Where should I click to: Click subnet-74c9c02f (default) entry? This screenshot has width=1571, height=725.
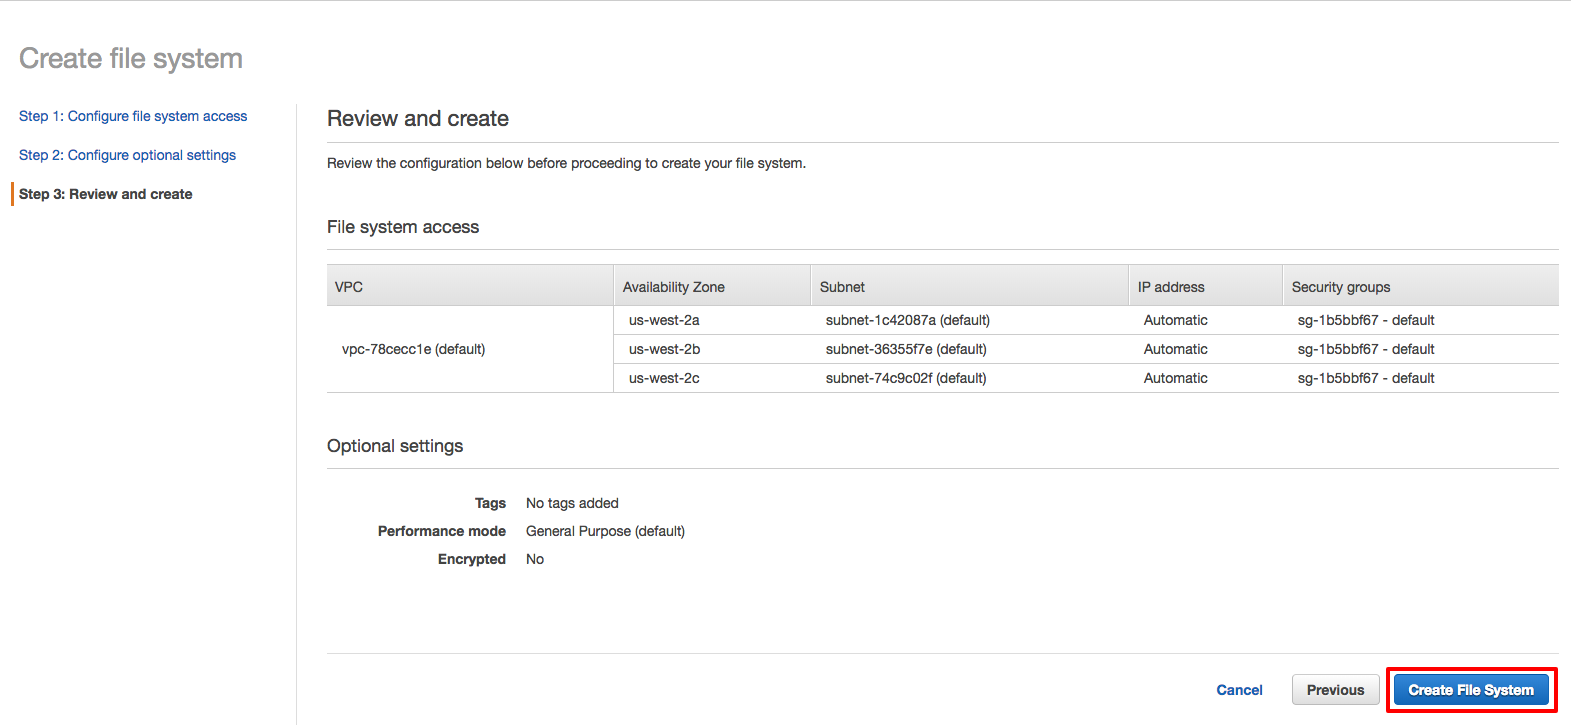(906, 378)
